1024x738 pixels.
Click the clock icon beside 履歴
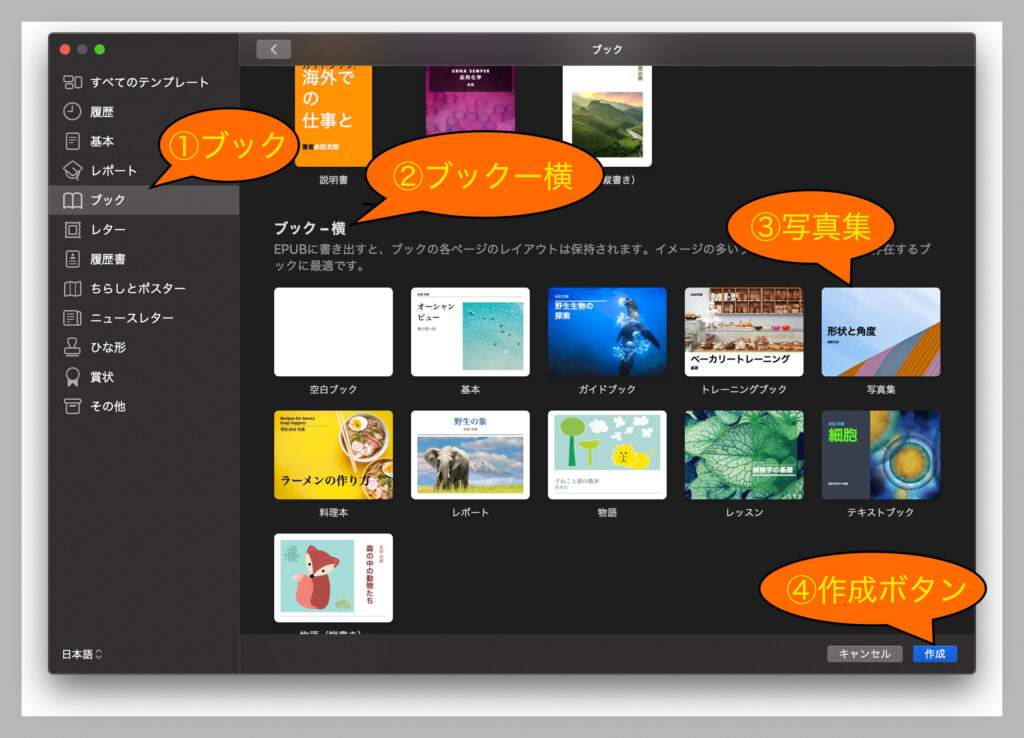72,112
